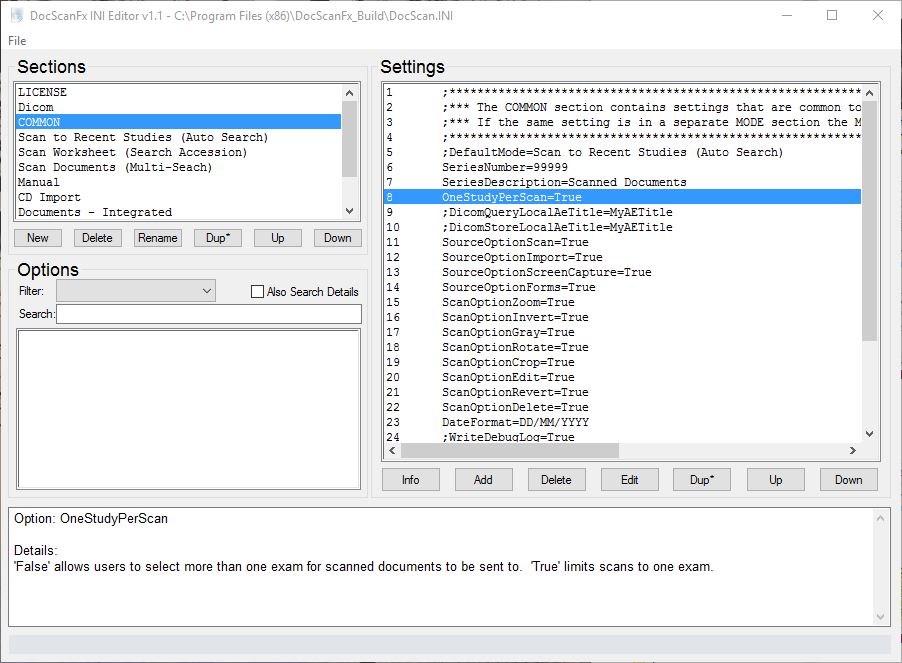This screenshot has width=902, height=663.
Task: Select ;DicomQueryLocalAeTitle=MyAETitle line
Action: [622, 212]
